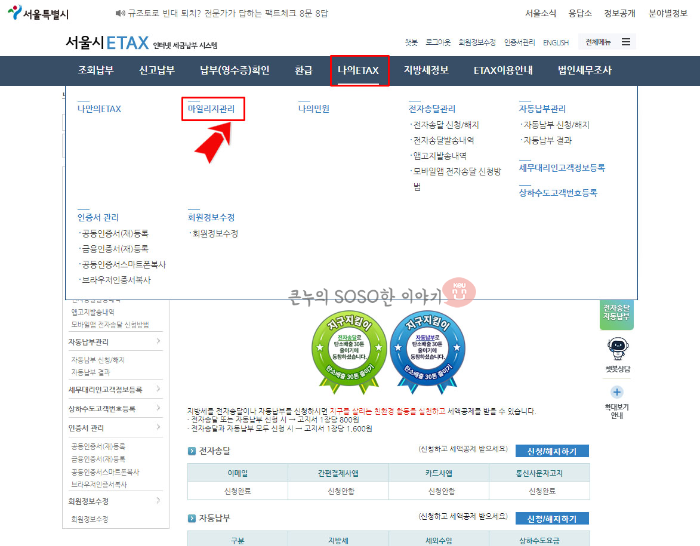Open 전자송달관리 heading in the dropdown
Viewport: 700px width, 546px height.
432,109
